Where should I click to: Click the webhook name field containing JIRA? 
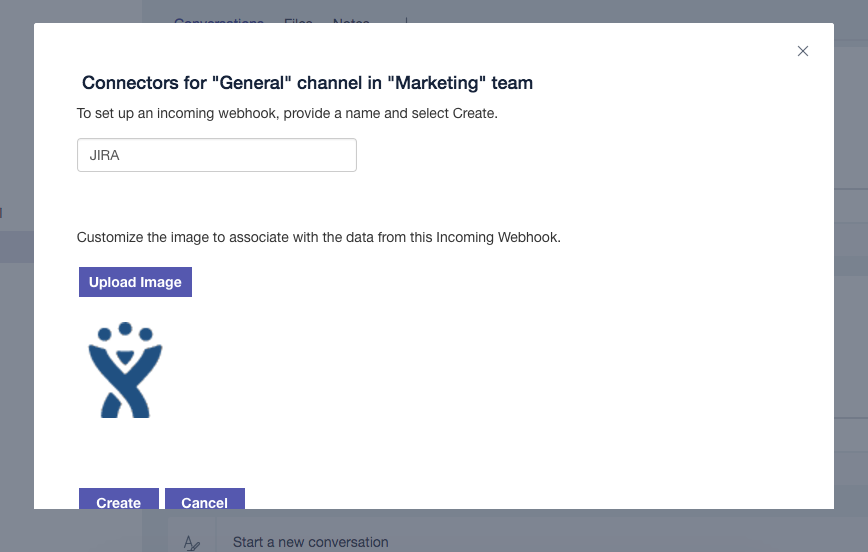pyautogui.click(x=216, y=155)
